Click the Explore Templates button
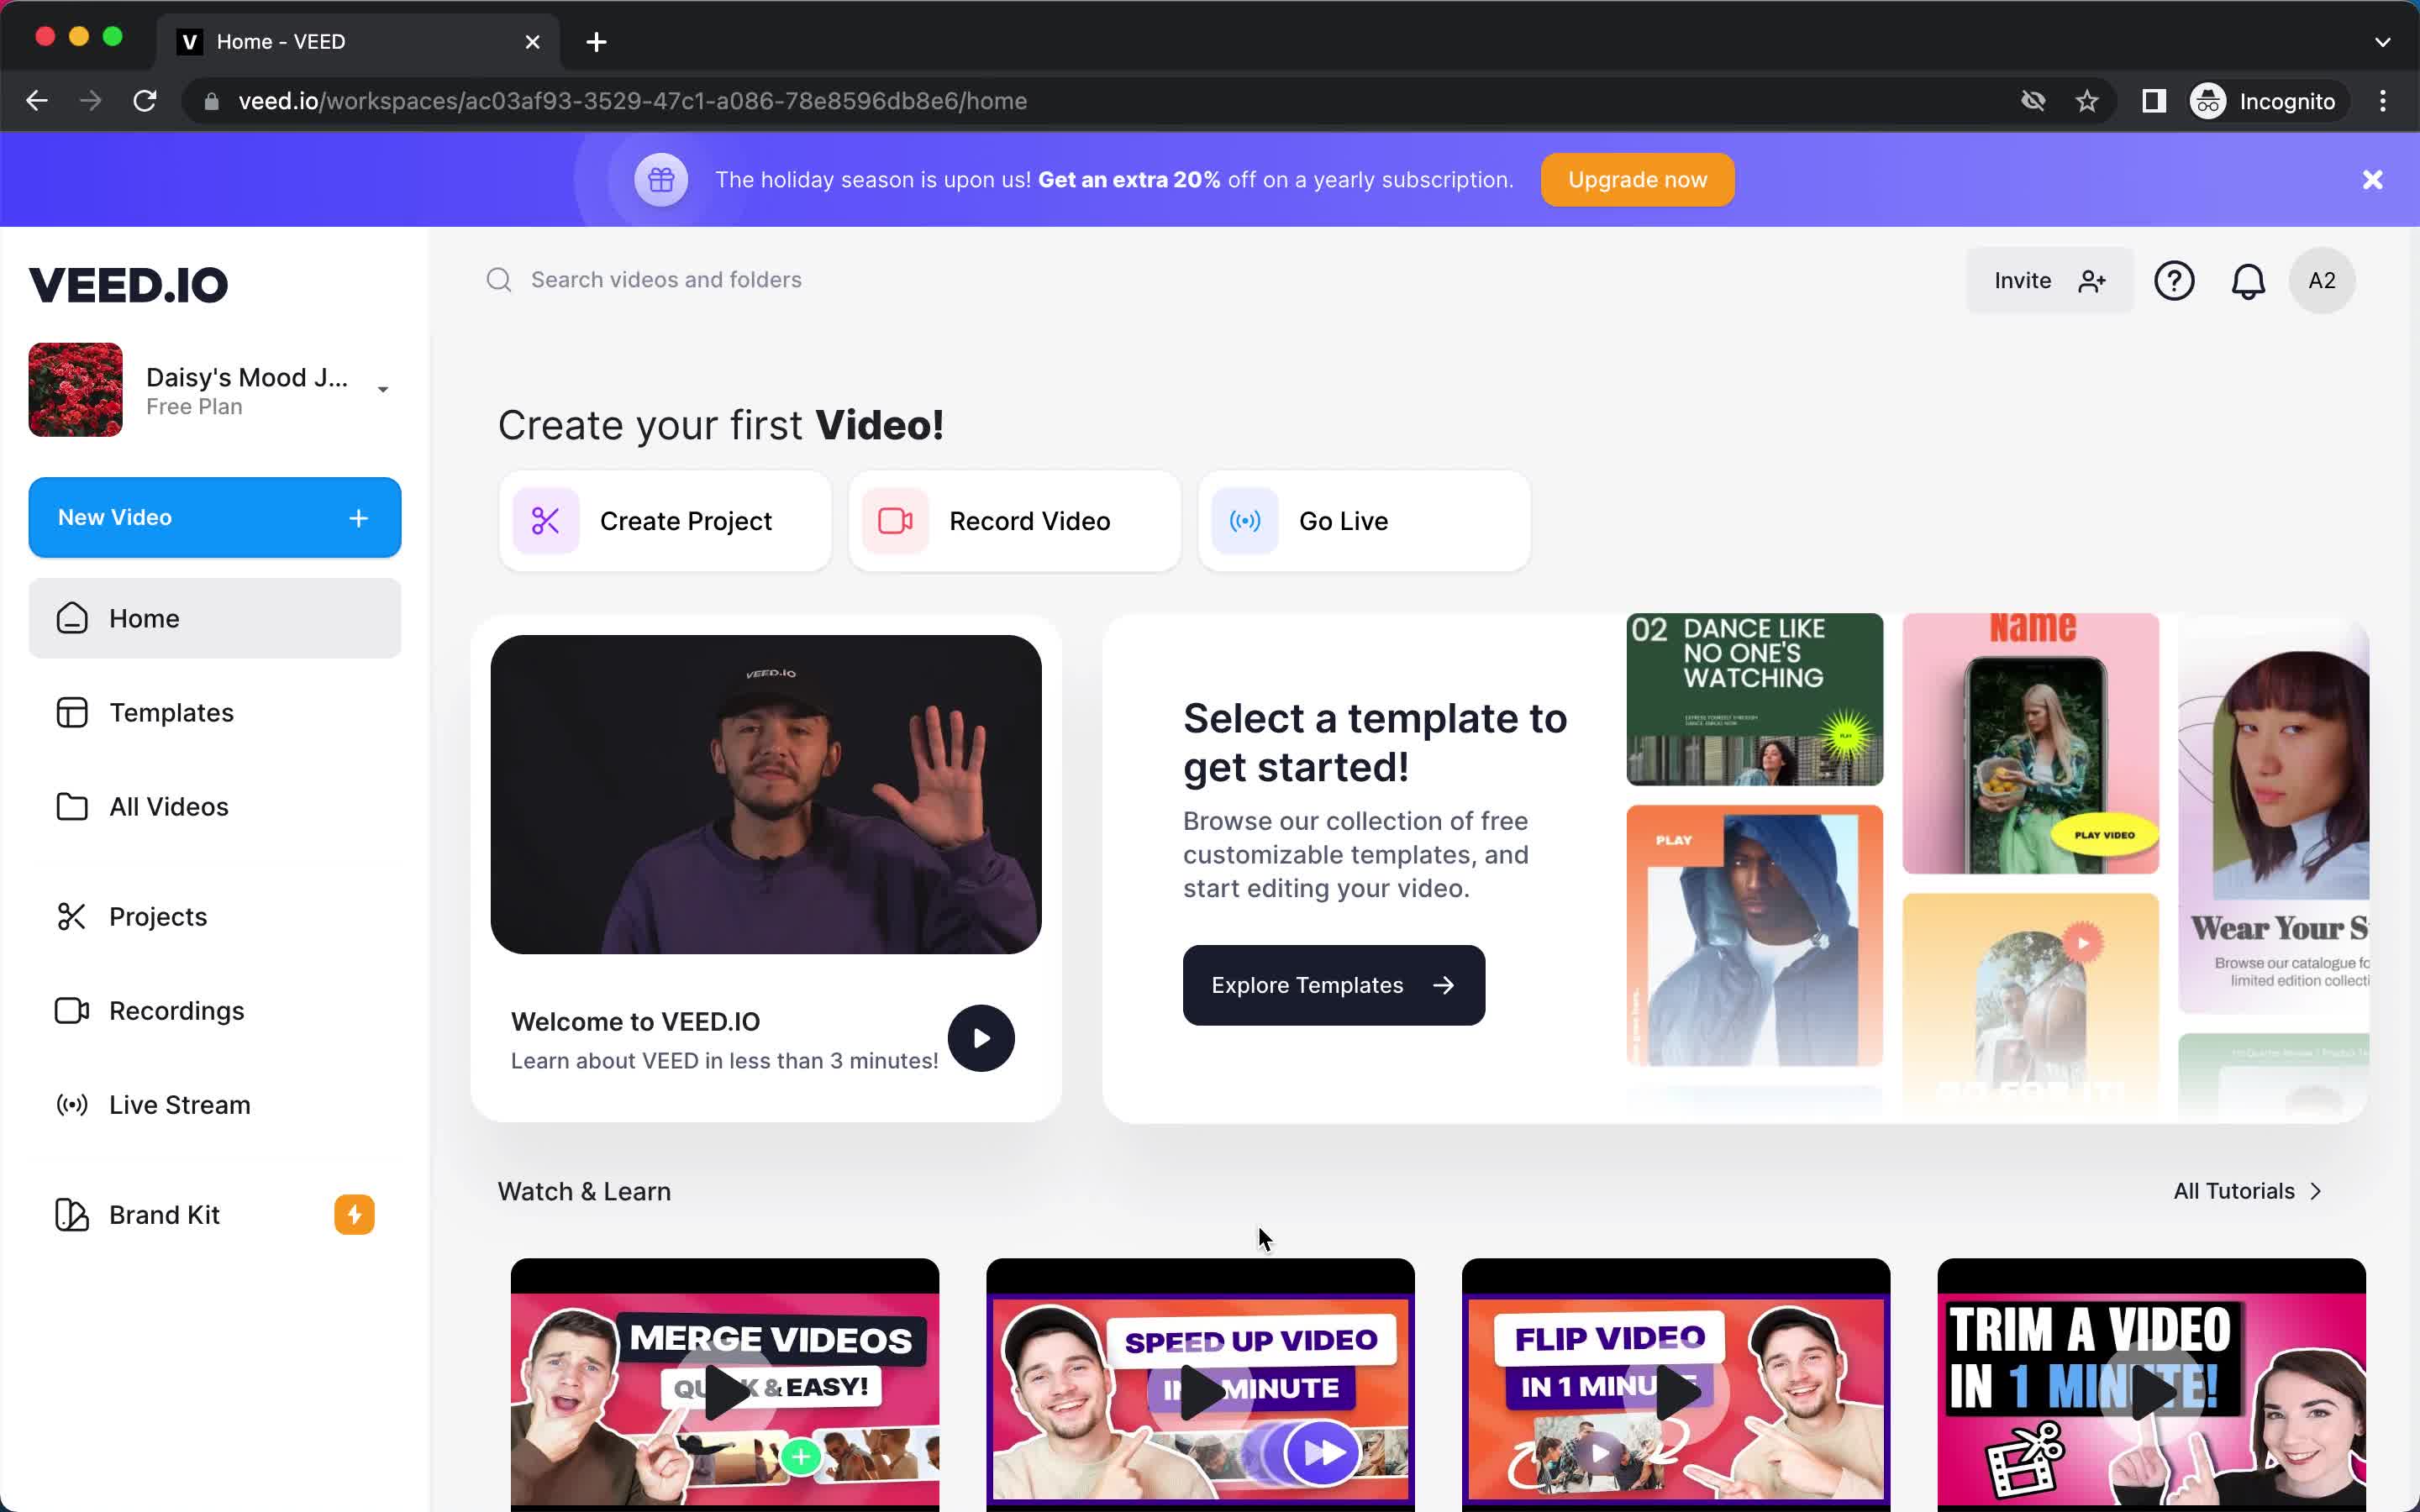Viewport: 2420px width, 1512px height. point(1333,984)
